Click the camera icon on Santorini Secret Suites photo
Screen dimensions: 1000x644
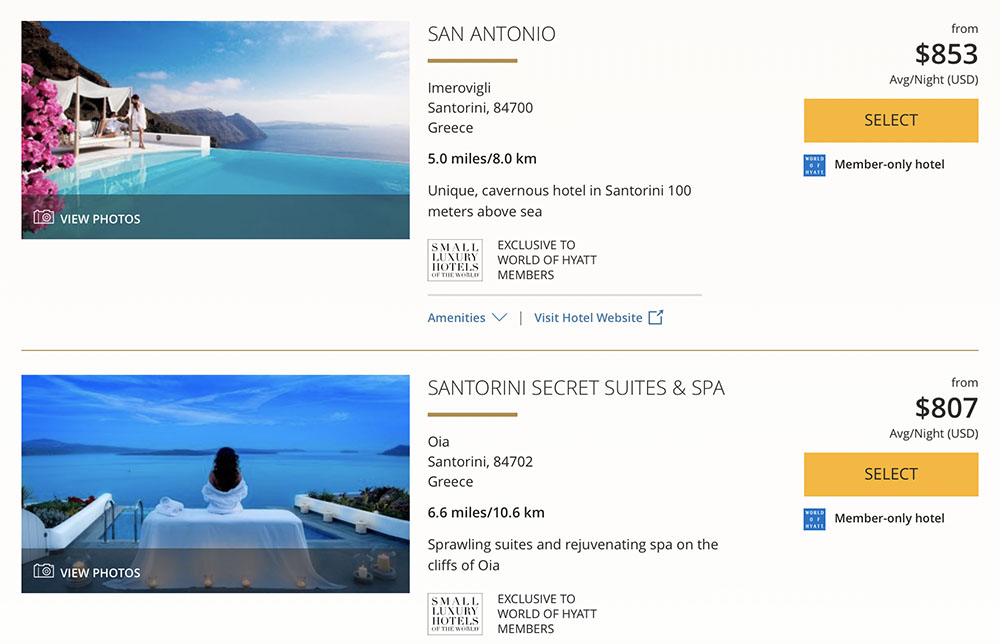(43, 571)
